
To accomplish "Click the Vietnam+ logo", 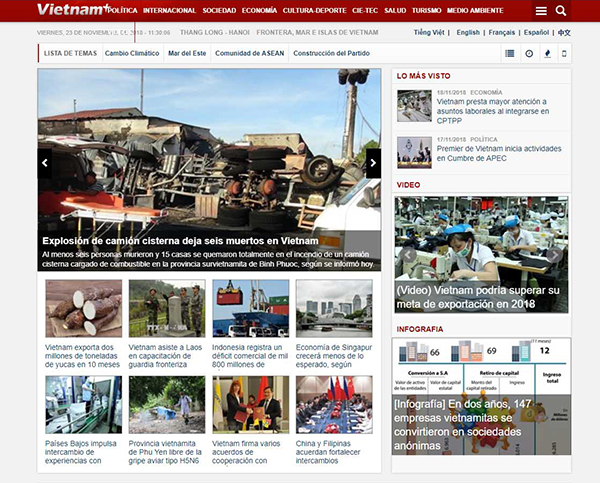I will pyautogui.click(x=70, y=10).
